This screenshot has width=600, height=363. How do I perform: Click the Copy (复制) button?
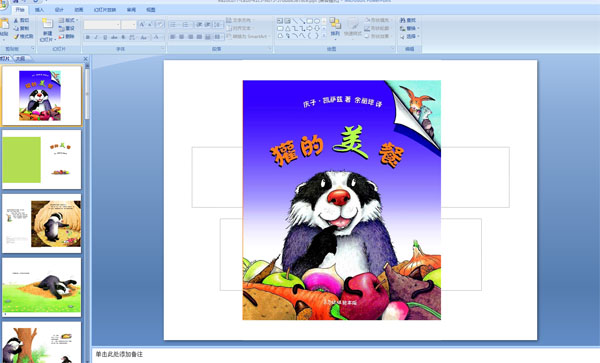(21, 29)
